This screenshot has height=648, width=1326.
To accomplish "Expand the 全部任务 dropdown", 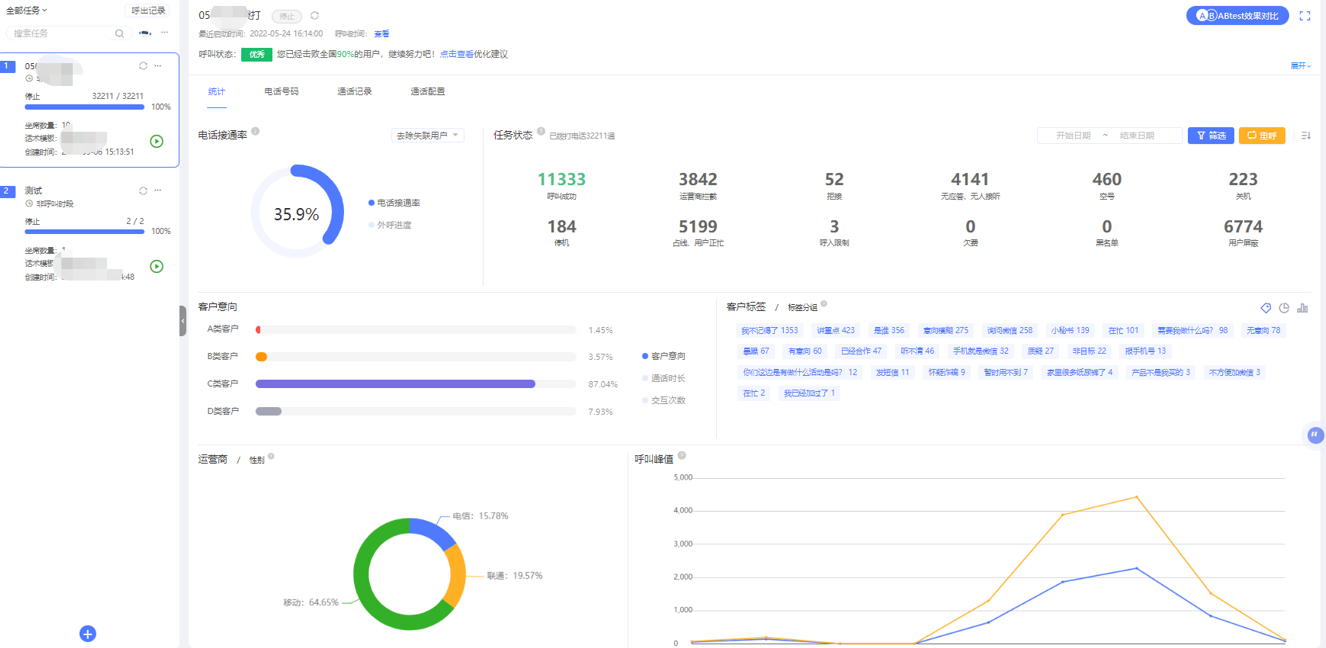I will (27, 10).
